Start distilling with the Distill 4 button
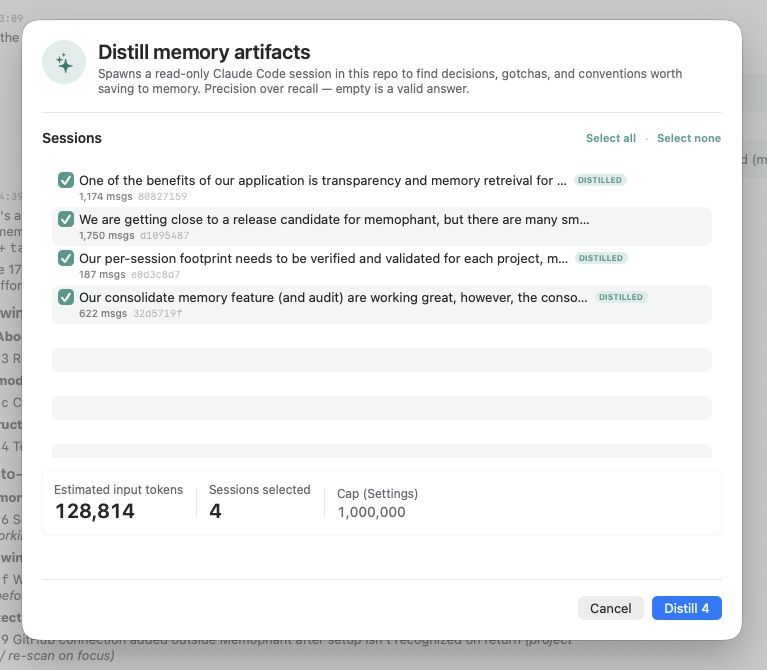Screen dimensions: 767x670 pos(686,608)
